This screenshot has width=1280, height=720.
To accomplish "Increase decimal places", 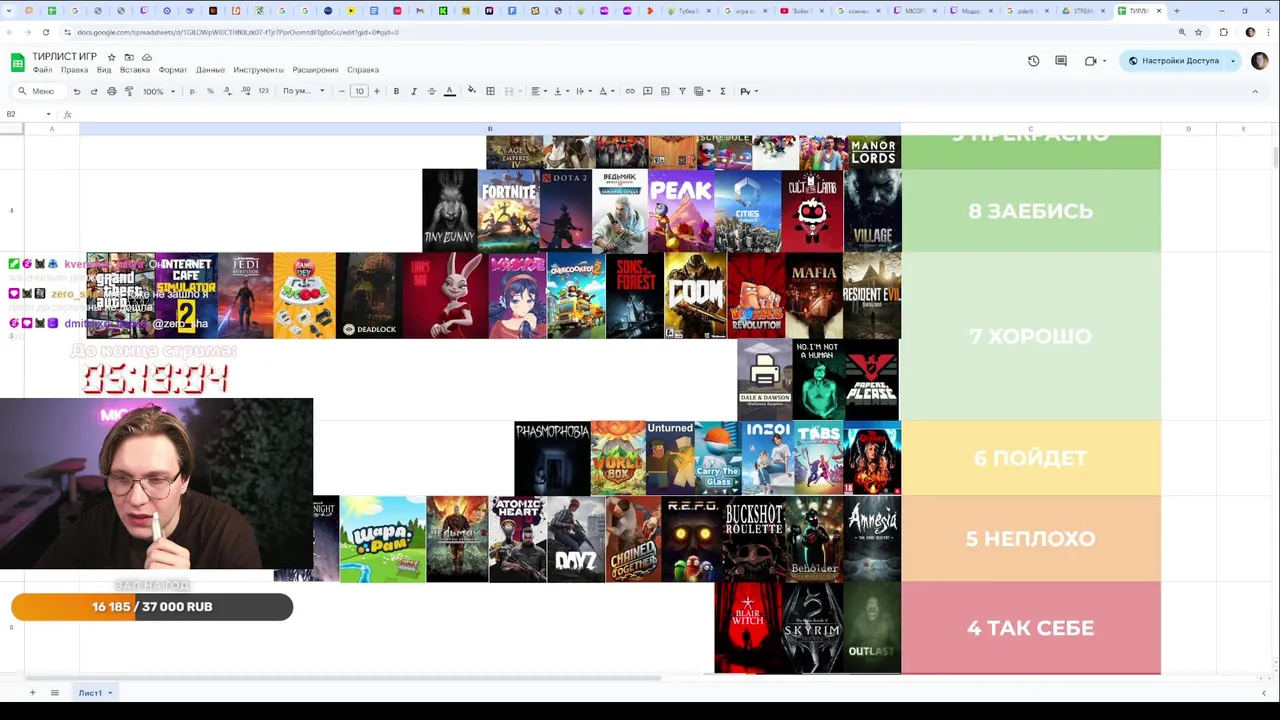I will (x=246, y=91).
